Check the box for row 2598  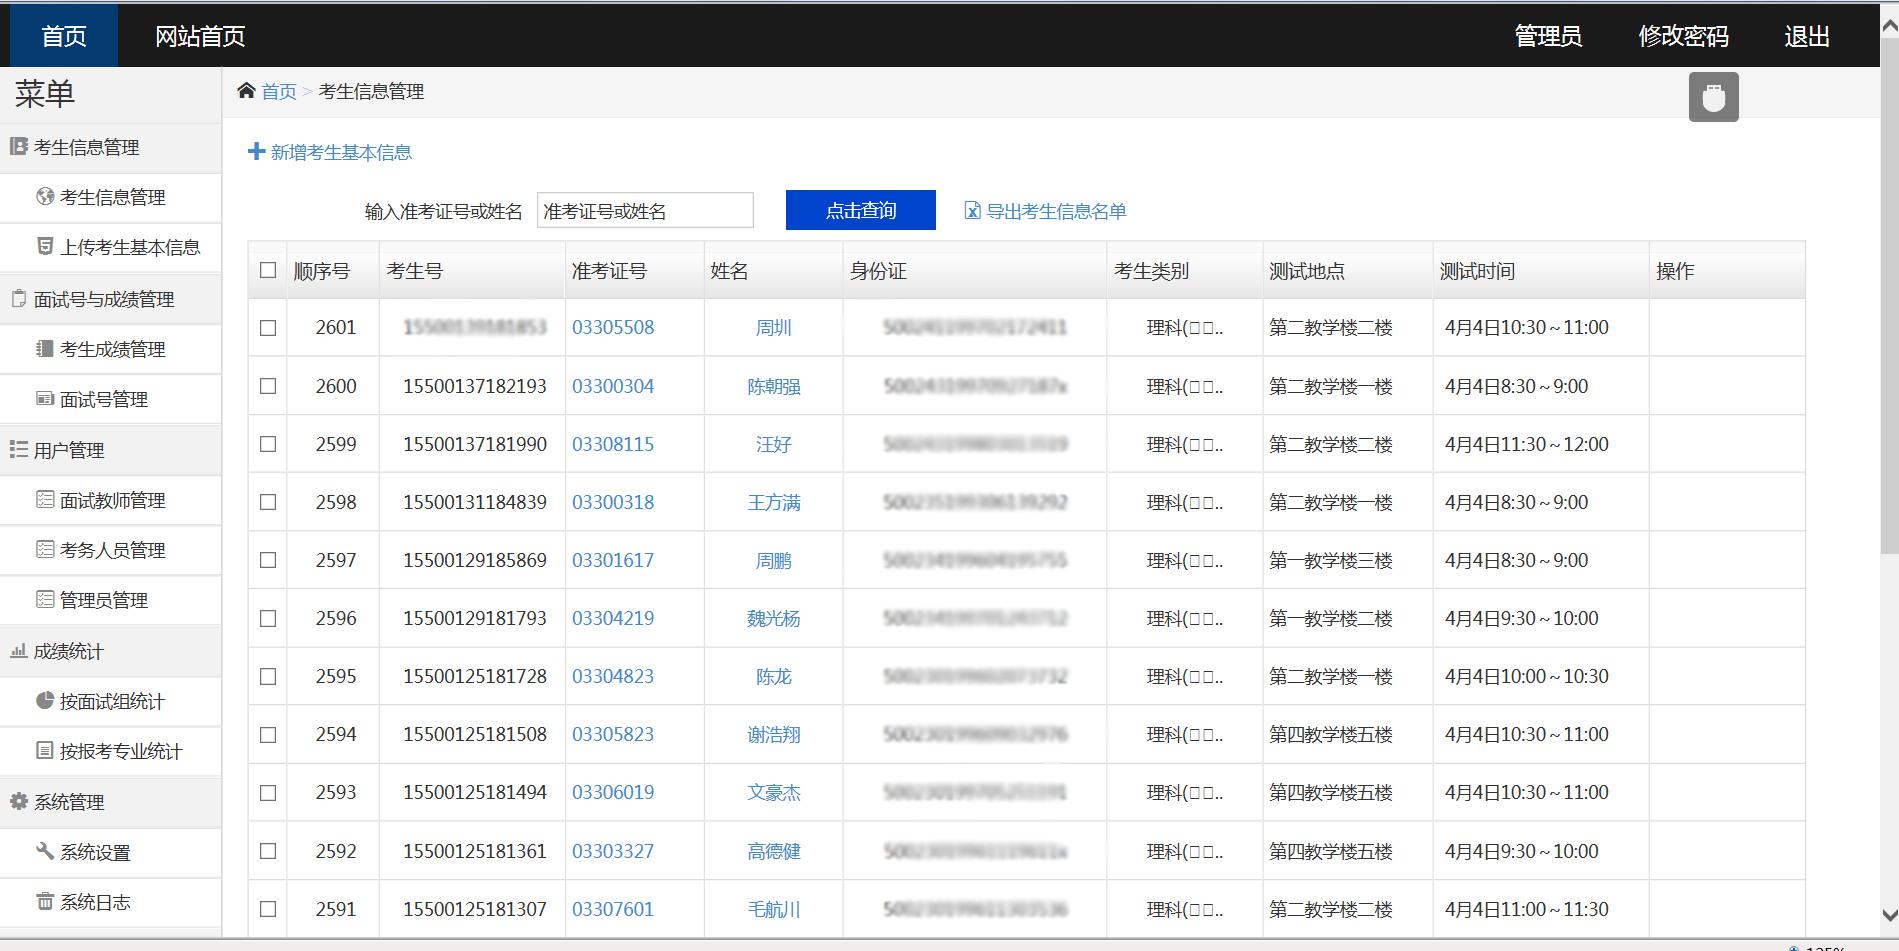pos(268,502)
